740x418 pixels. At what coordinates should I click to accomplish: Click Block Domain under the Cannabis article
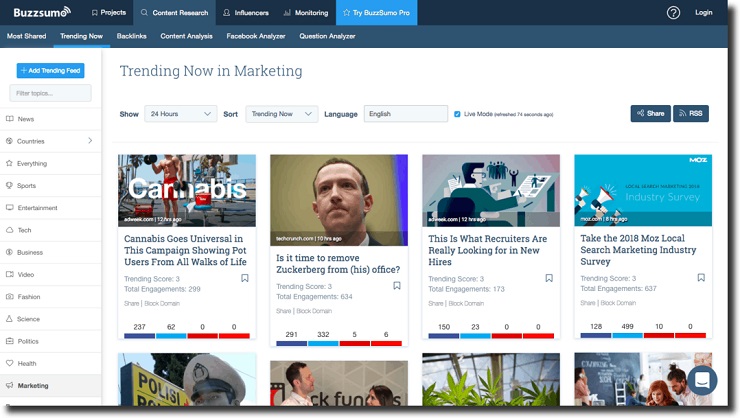point(162,303)
